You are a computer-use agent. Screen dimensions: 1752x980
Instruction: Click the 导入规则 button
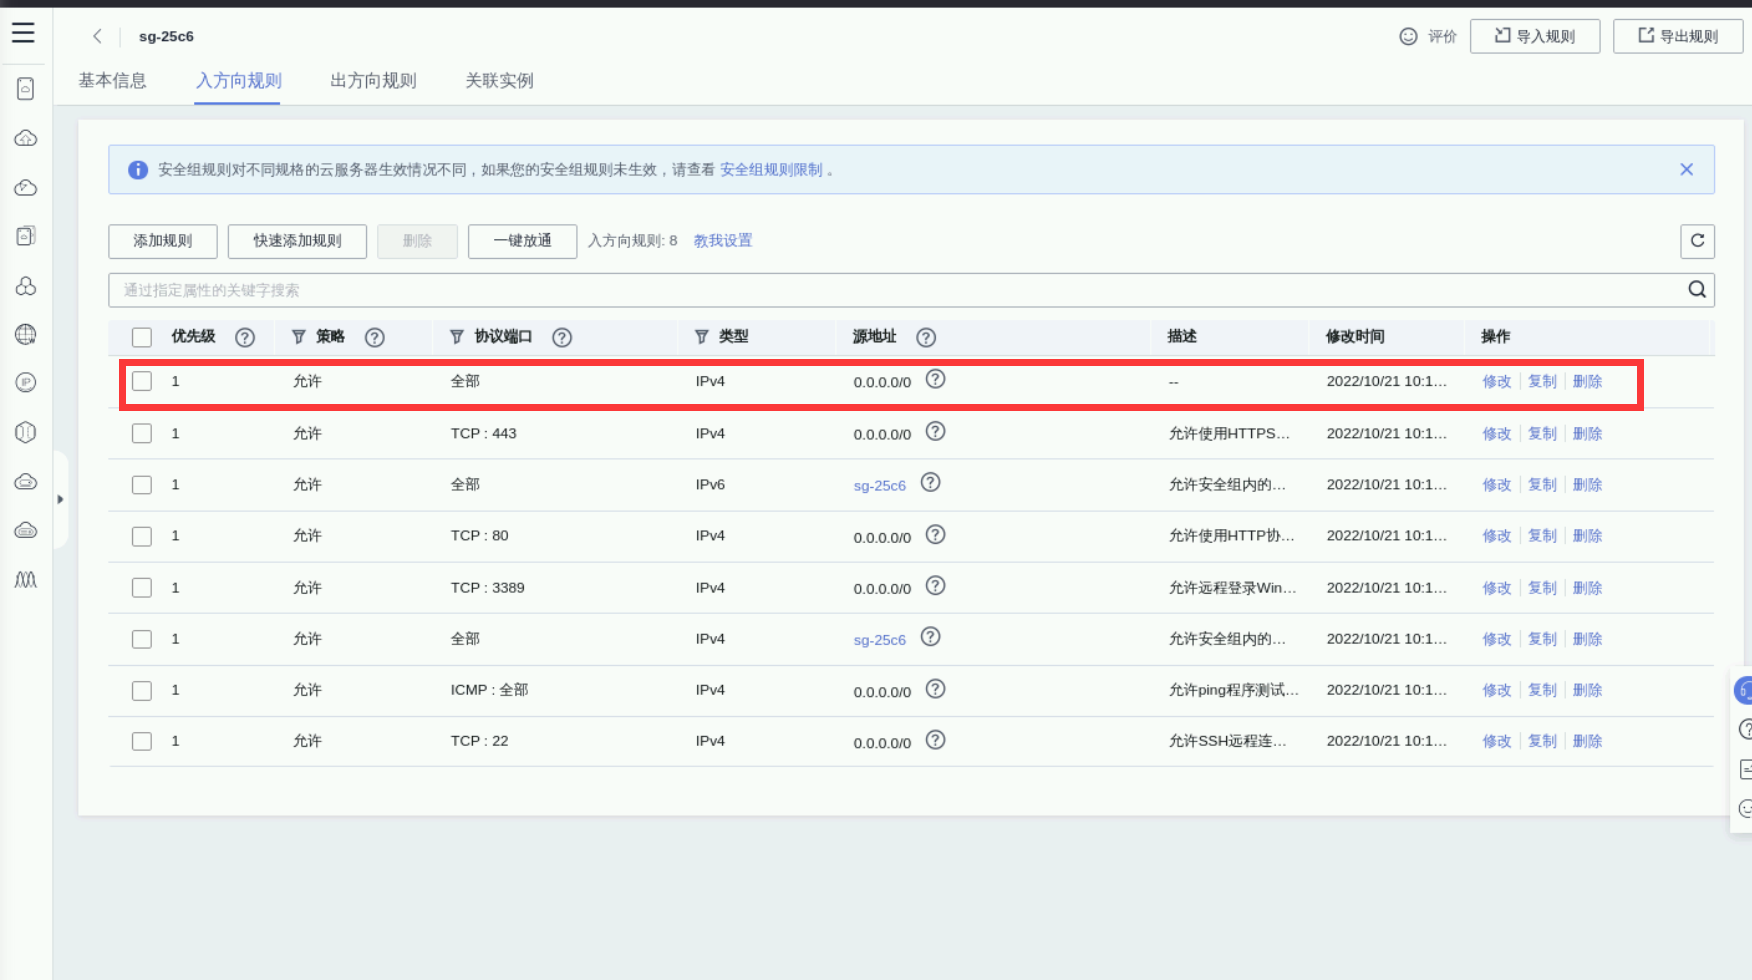(1535, 37)
